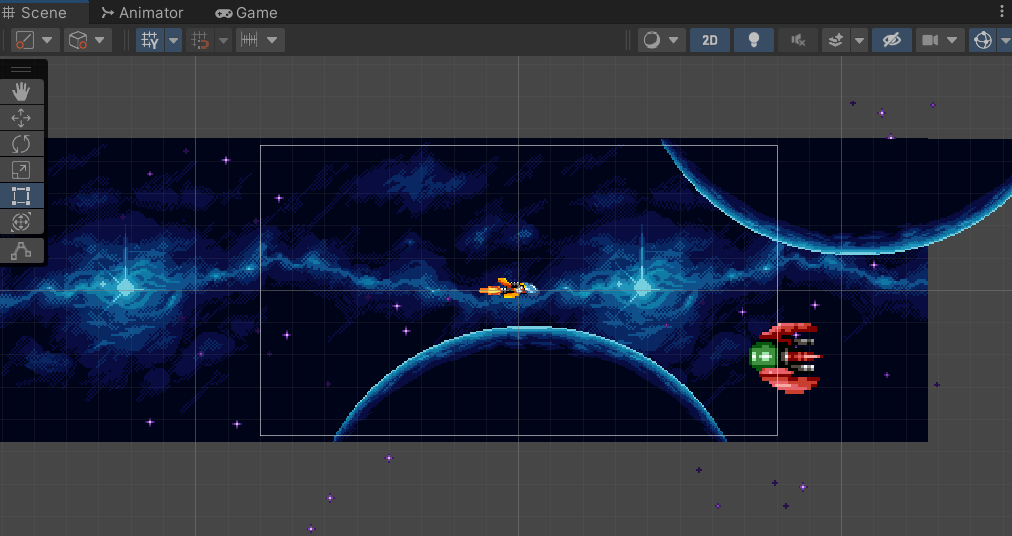1012x536 pixels.
Task: Toggle hidden objects visibility eye icon
Action: (x=892, y=40)
